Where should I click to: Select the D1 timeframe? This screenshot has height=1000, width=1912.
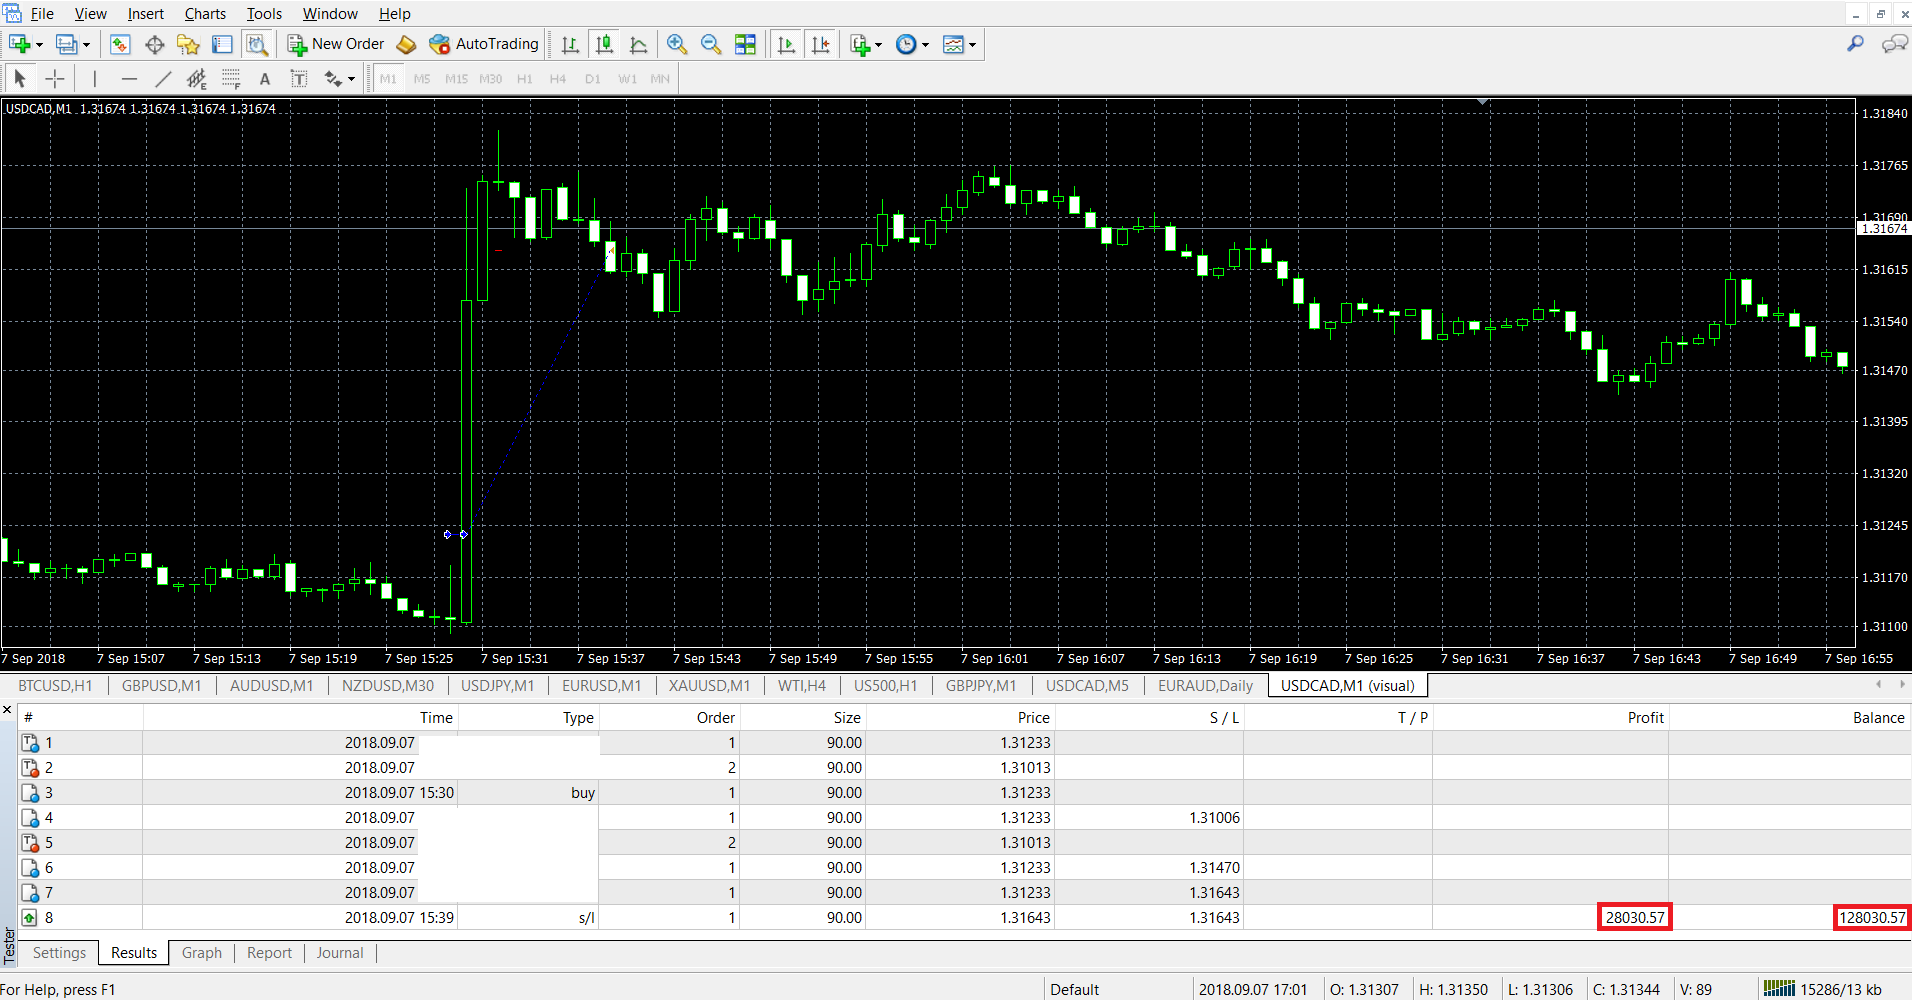[592, 78]
